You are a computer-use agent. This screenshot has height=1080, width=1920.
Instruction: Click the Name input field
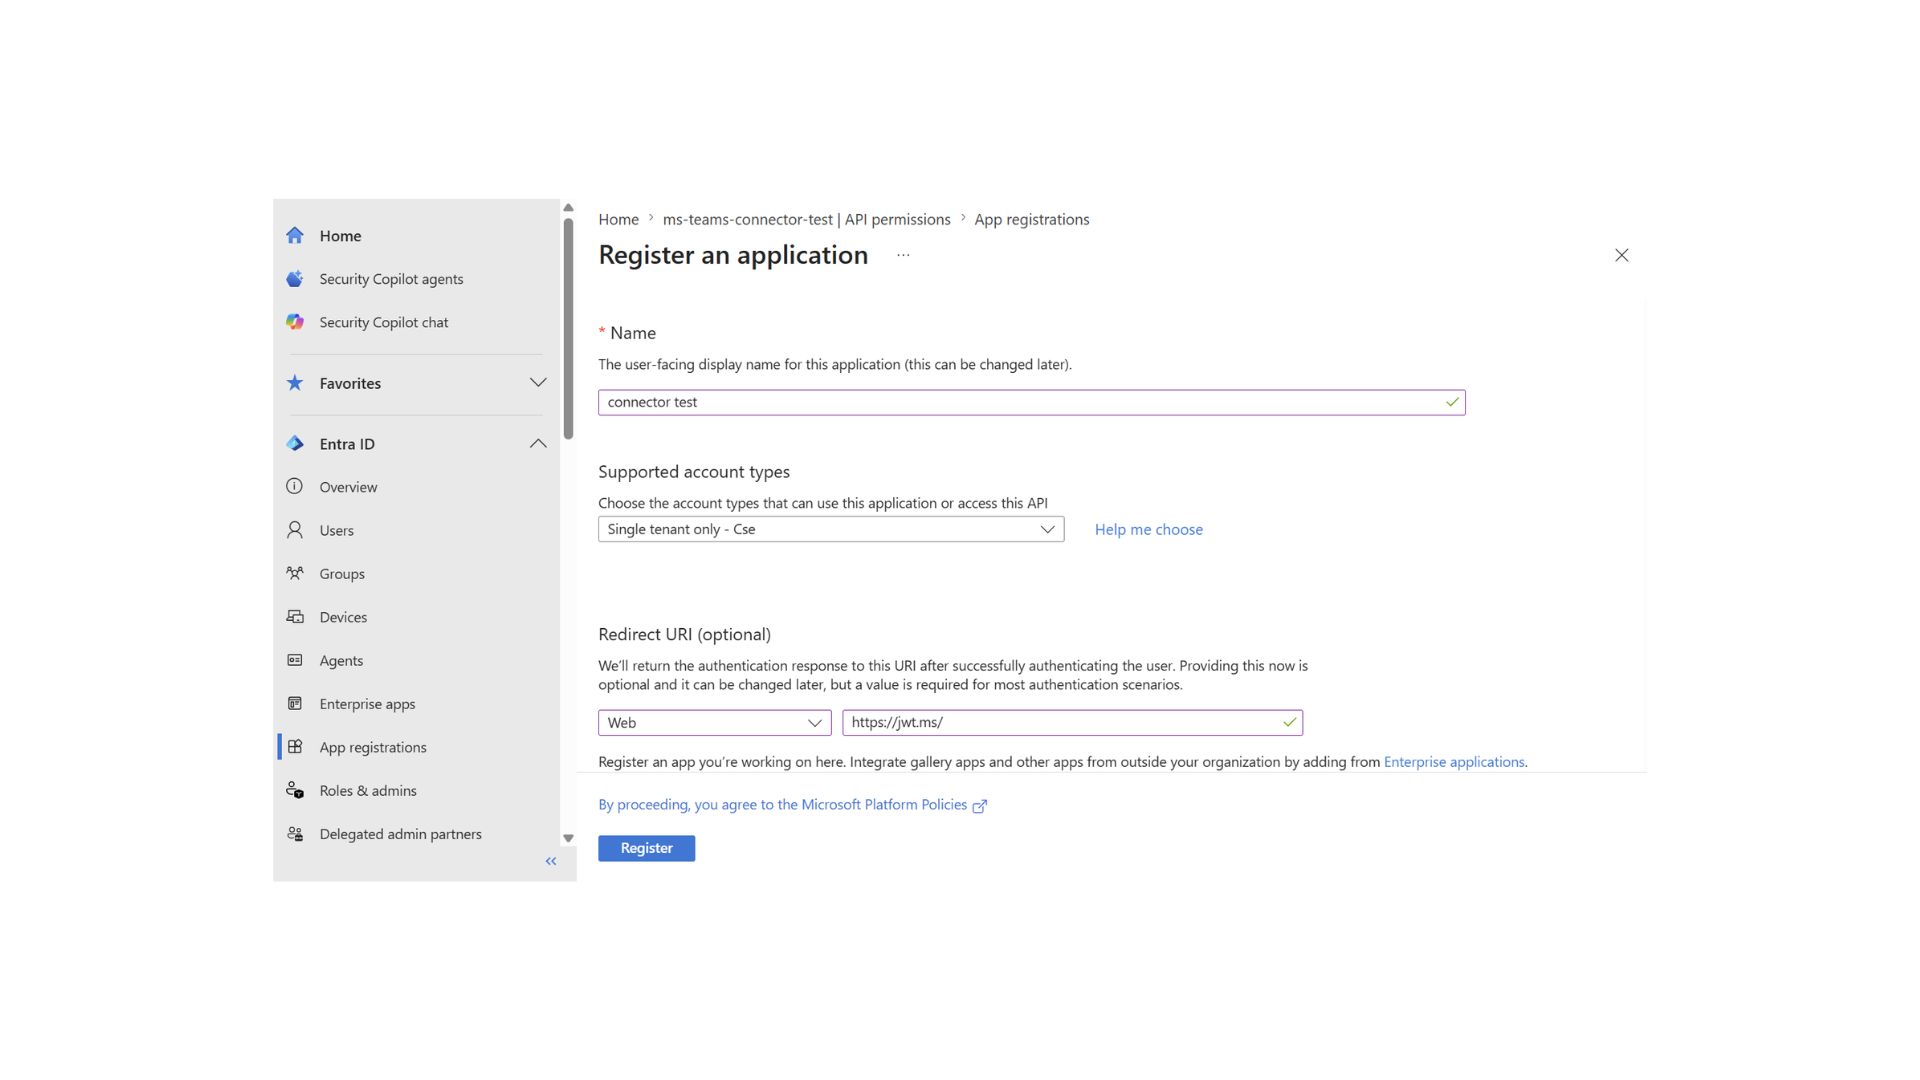pos(1031,402)
